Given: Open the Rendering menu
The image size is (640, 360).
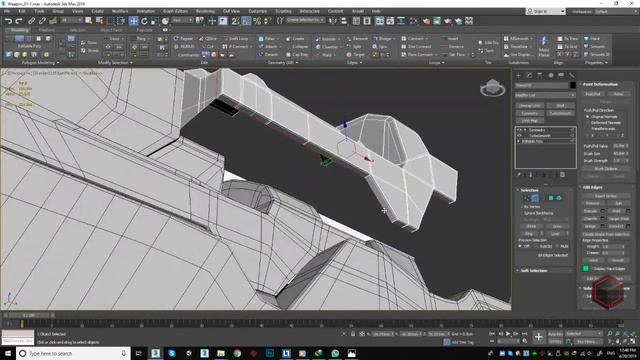Looking at the screenshot, I should (205, 11).
